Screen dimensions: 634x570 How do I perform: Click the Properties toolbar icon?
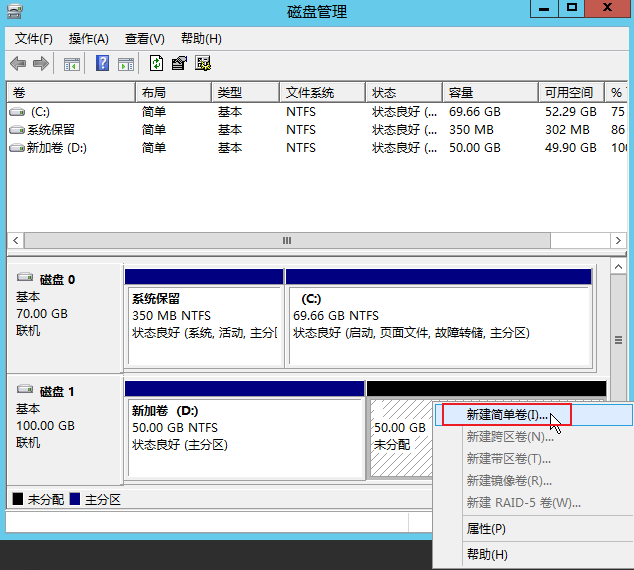[x=179, y=64]
